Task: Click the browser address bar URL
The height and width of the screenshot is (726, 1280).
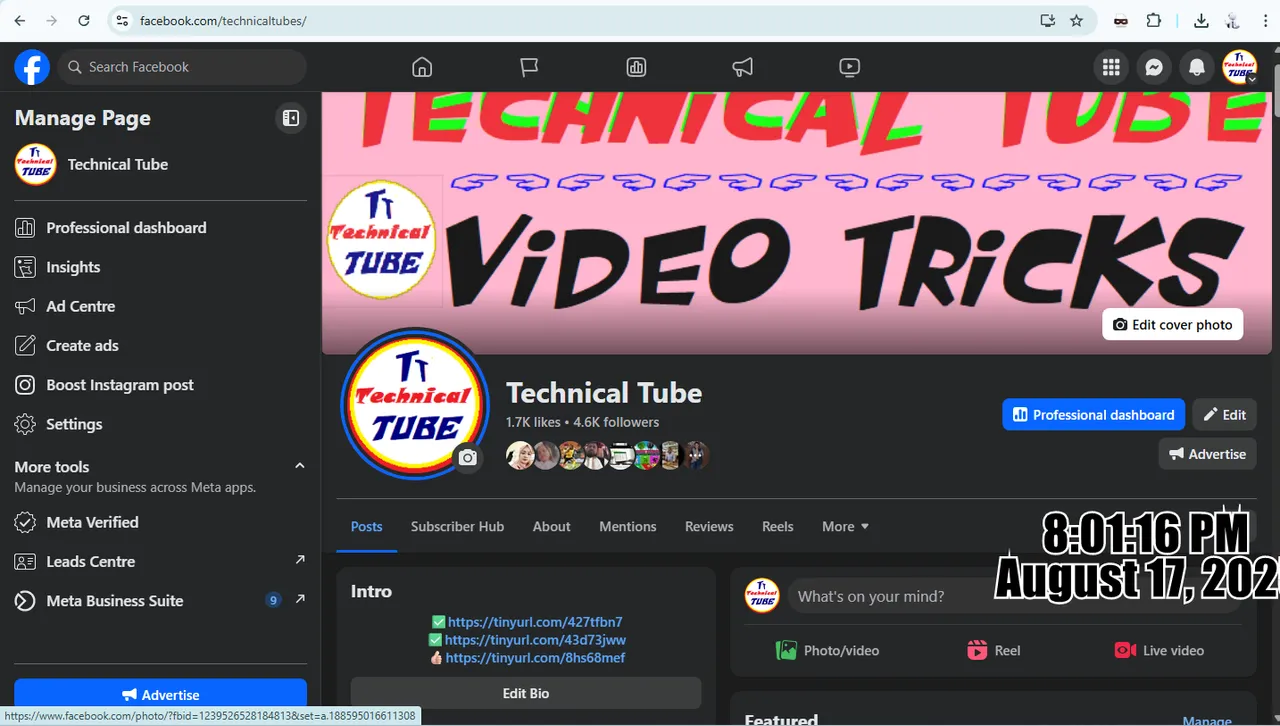Action: 223,20
